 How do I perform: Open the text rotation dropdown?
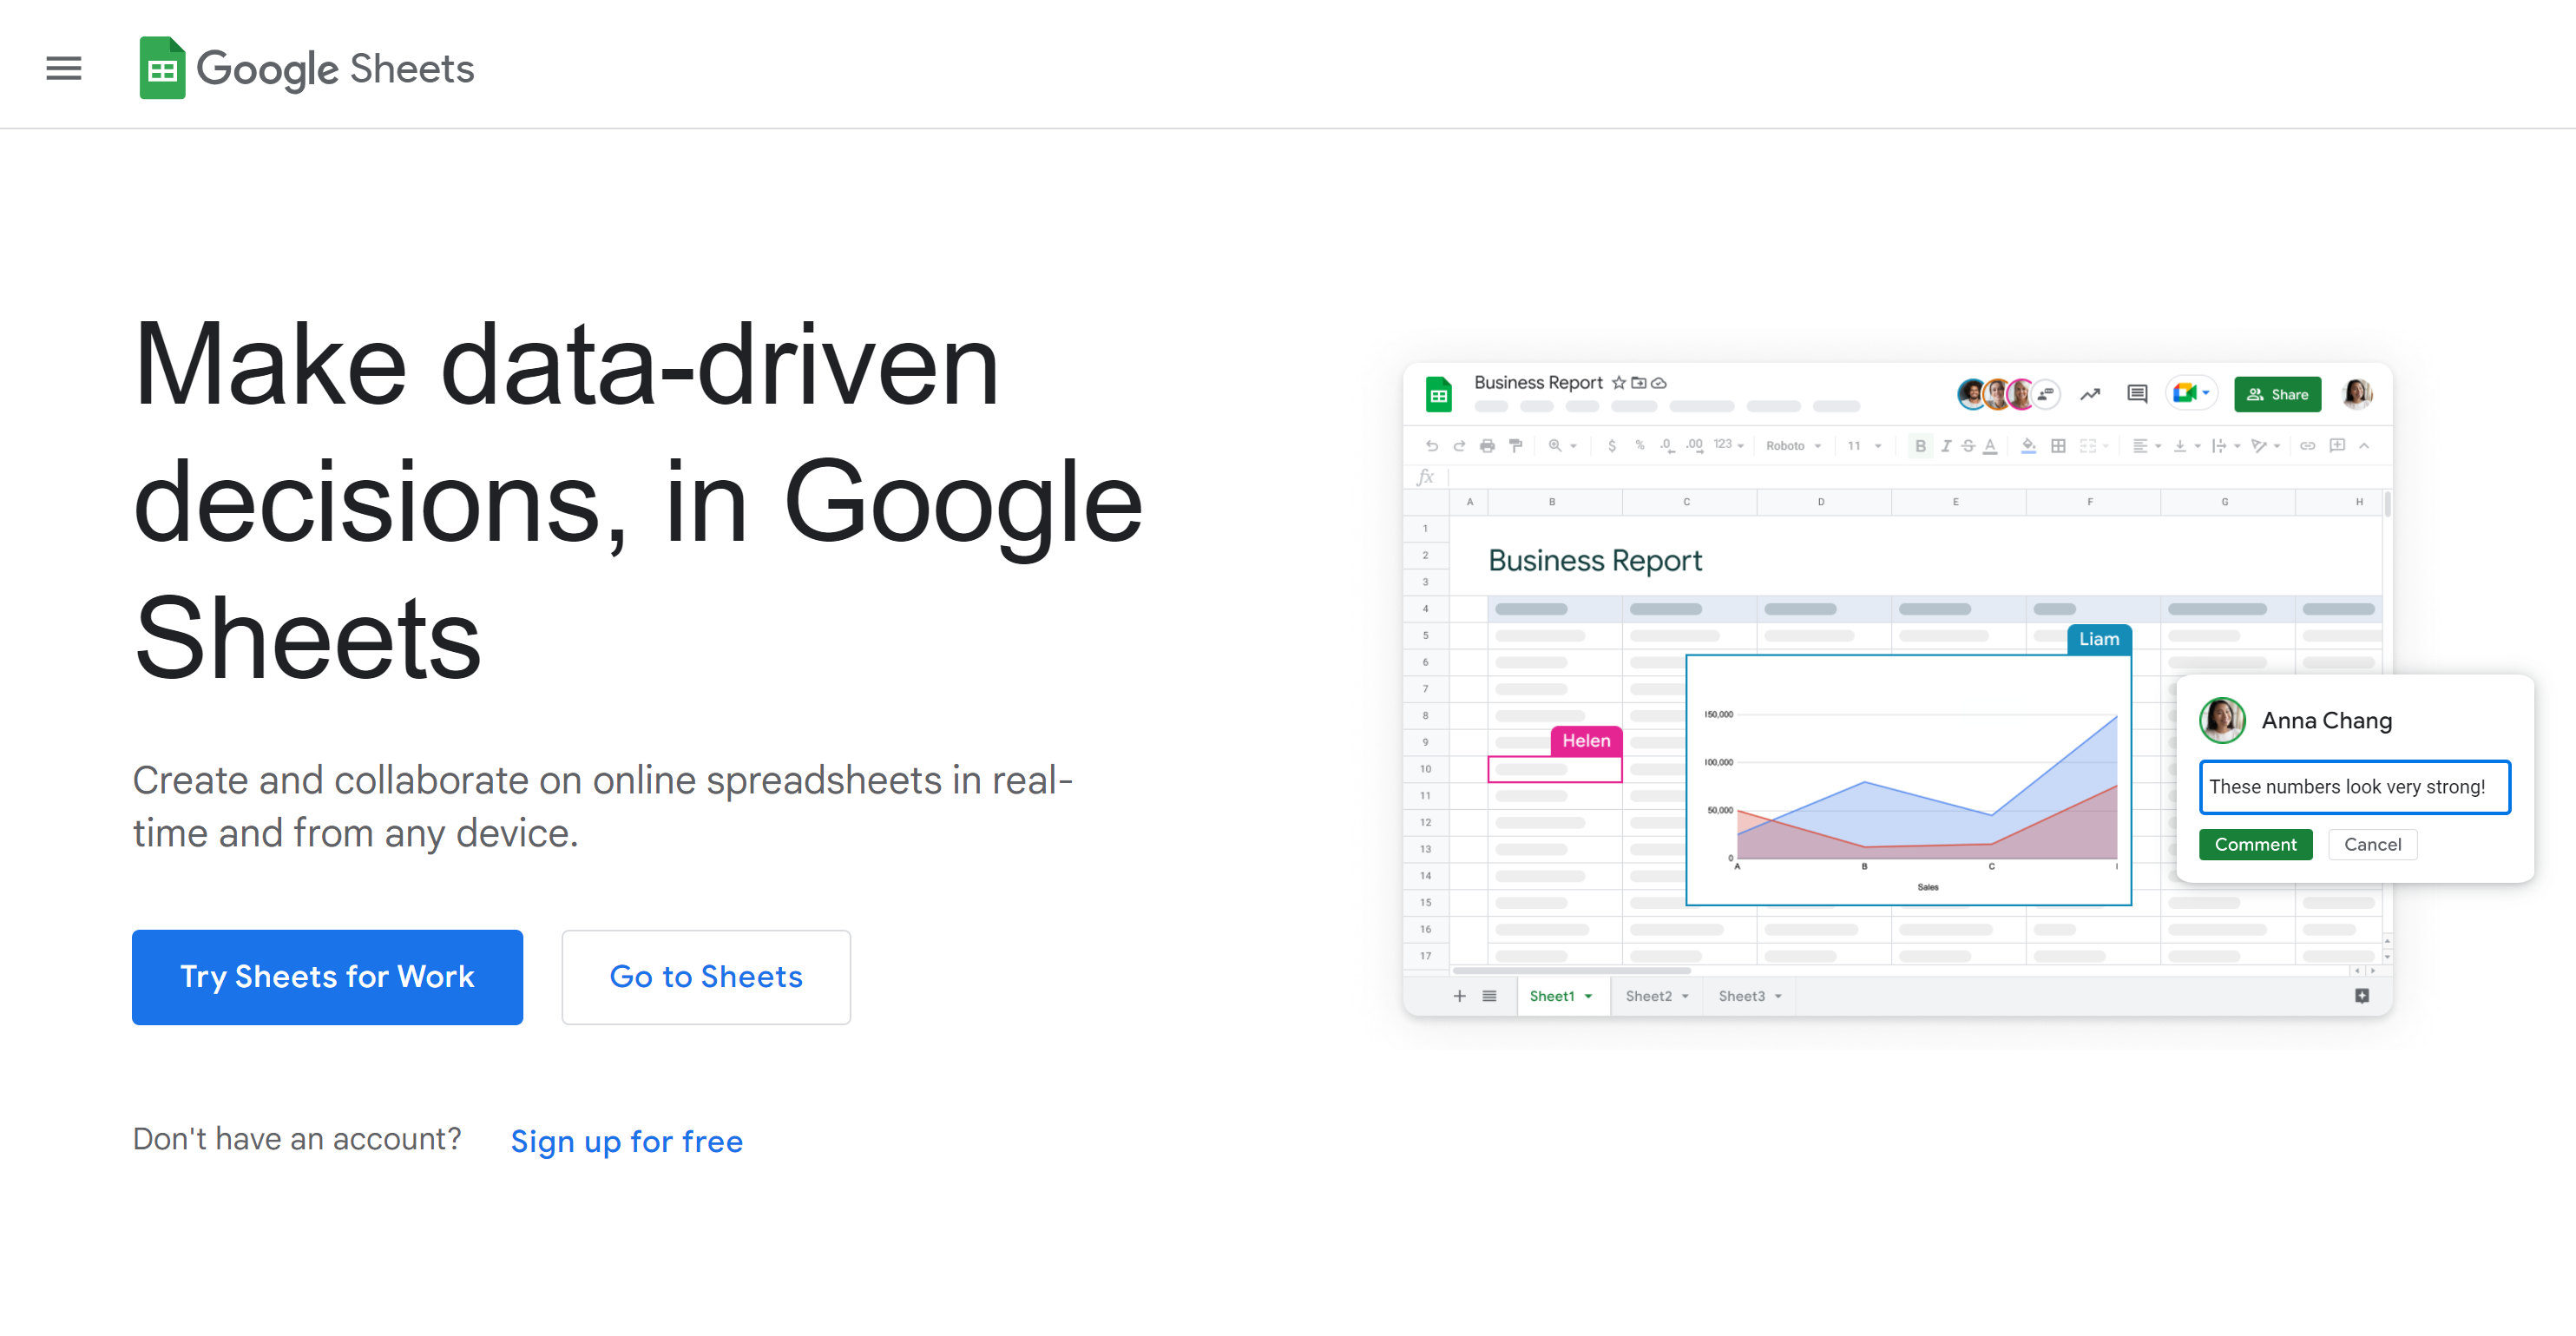(2265, 446)
